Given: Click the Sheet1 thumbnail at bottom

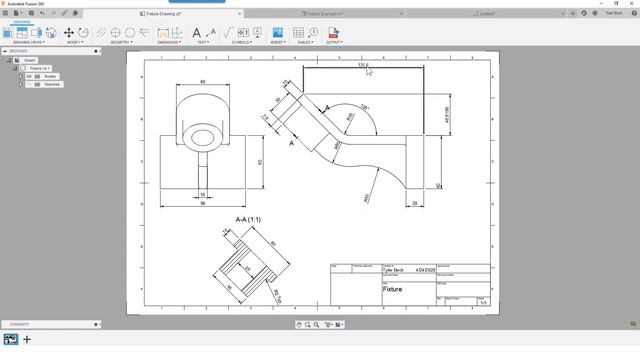Looking at the screenshot, I should pyautogui.click(x=11, y=339).
